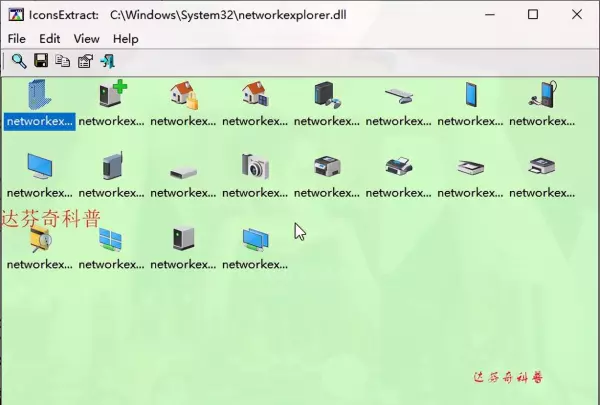Select the flat gray set-top box icon

pos(183,173)
